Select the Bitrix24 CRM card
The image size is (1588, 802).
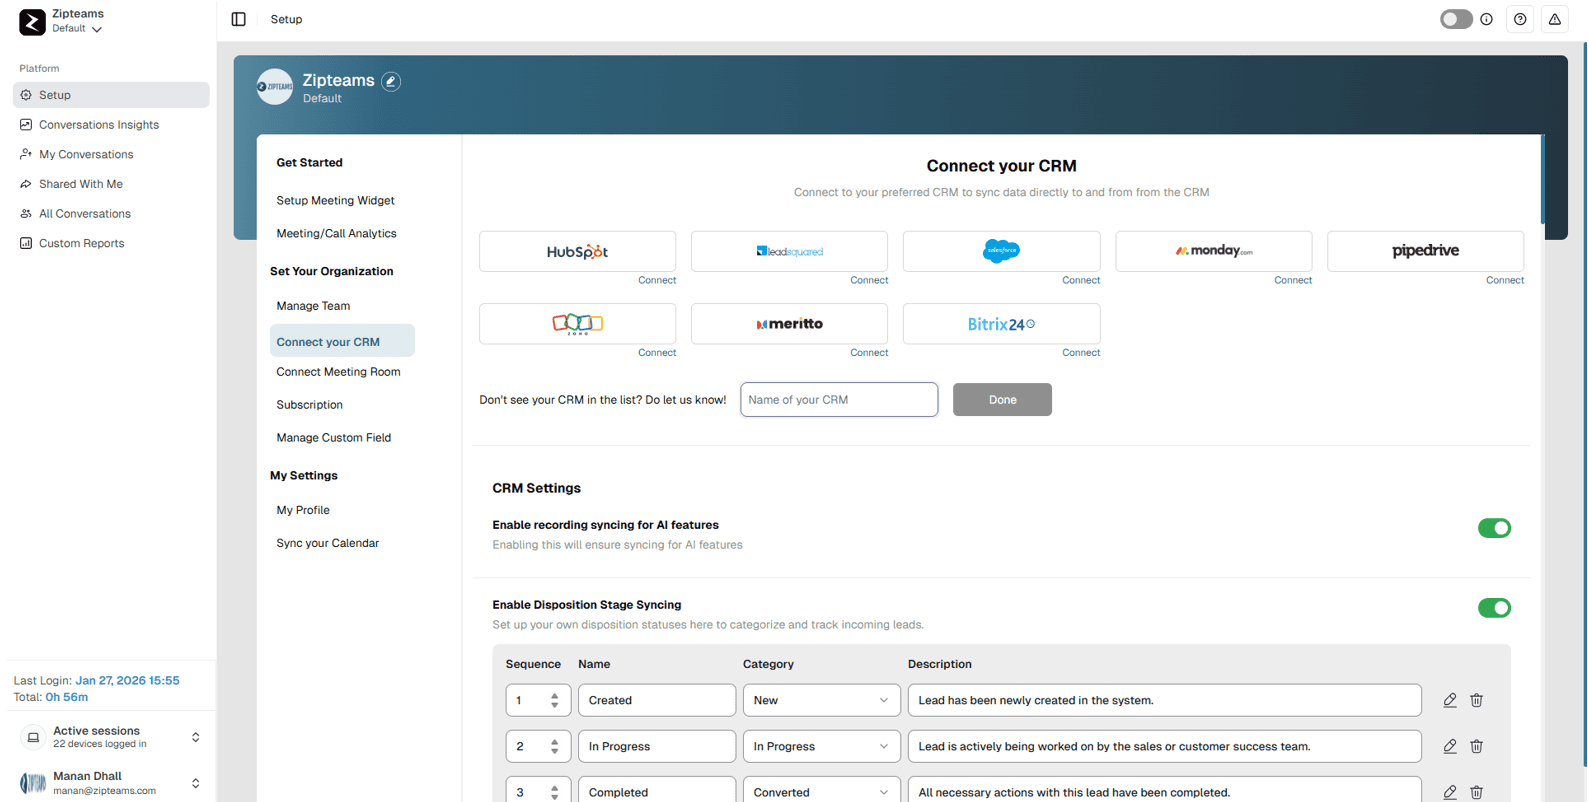(x=1001, y=324)
